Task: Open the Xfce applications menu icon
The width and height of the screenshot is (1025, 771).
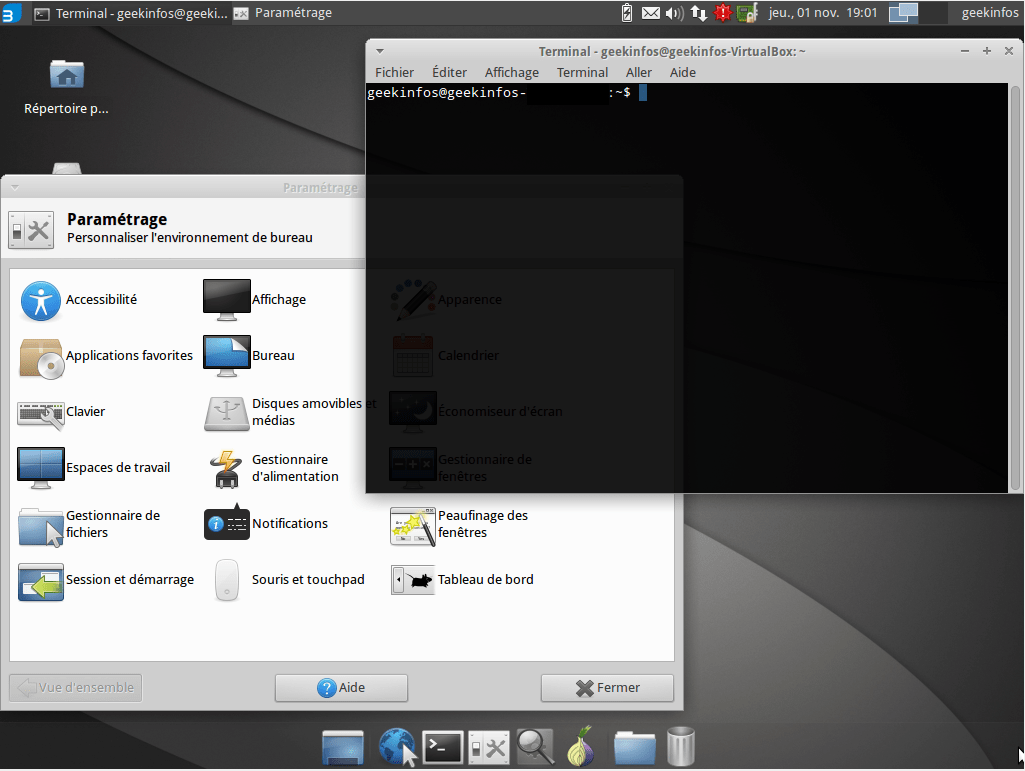Action: tap(11, 12)
